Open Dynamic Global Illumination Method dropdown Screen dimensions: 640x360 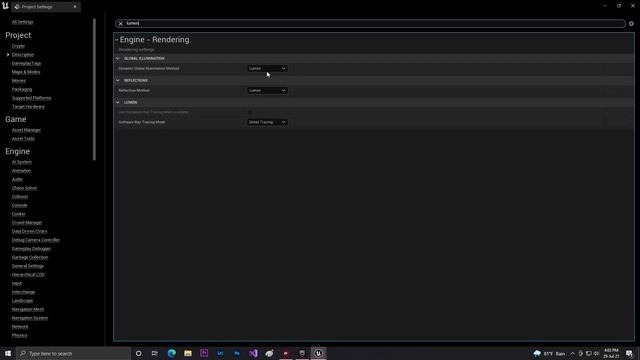pos(267,69)
